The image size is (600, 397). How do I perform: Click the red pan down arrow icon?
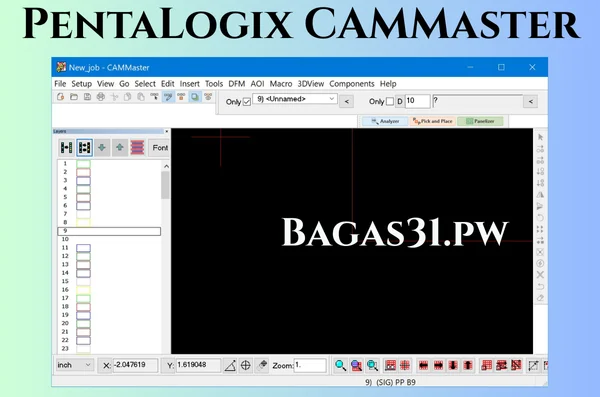pos(453,366)
